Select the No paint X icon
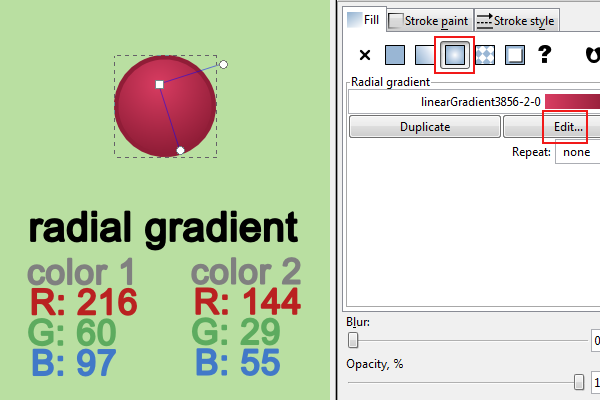Viewport: 600px width, 400px height. [x=365, y=55]
